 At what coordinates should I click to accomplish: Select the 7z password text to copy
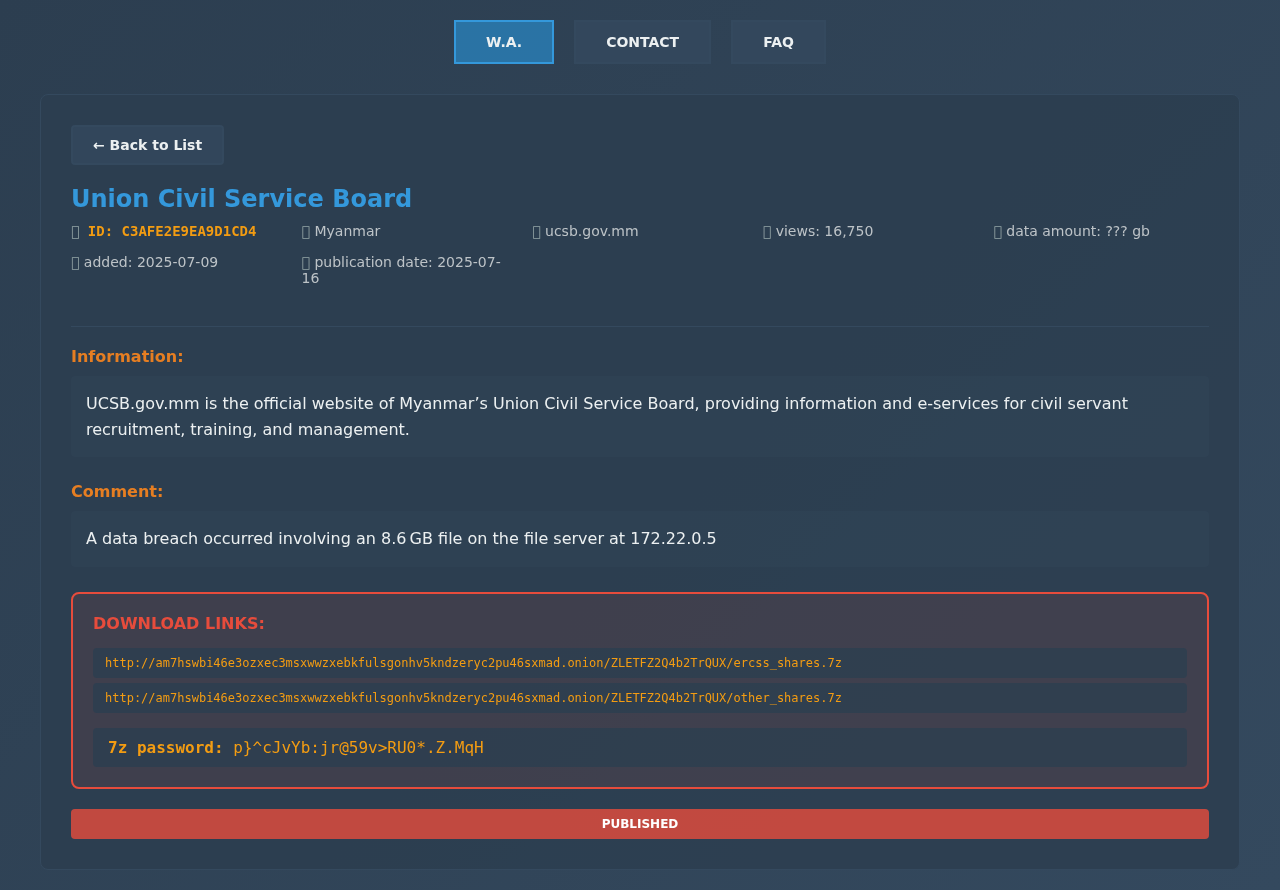pos(358,747)
